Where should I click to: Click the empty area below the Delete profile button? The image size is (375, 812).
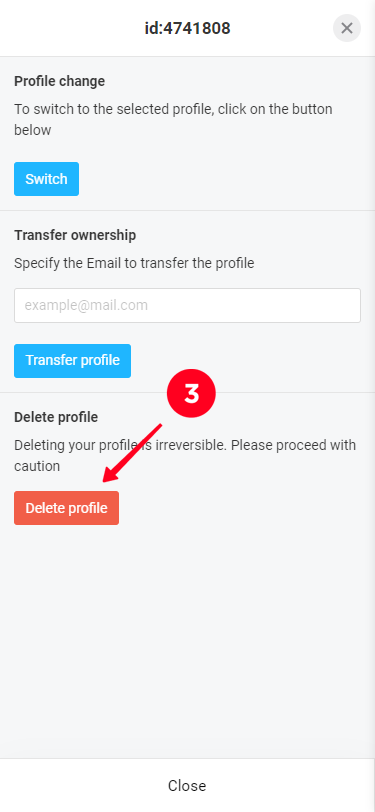tap(188, 642)
